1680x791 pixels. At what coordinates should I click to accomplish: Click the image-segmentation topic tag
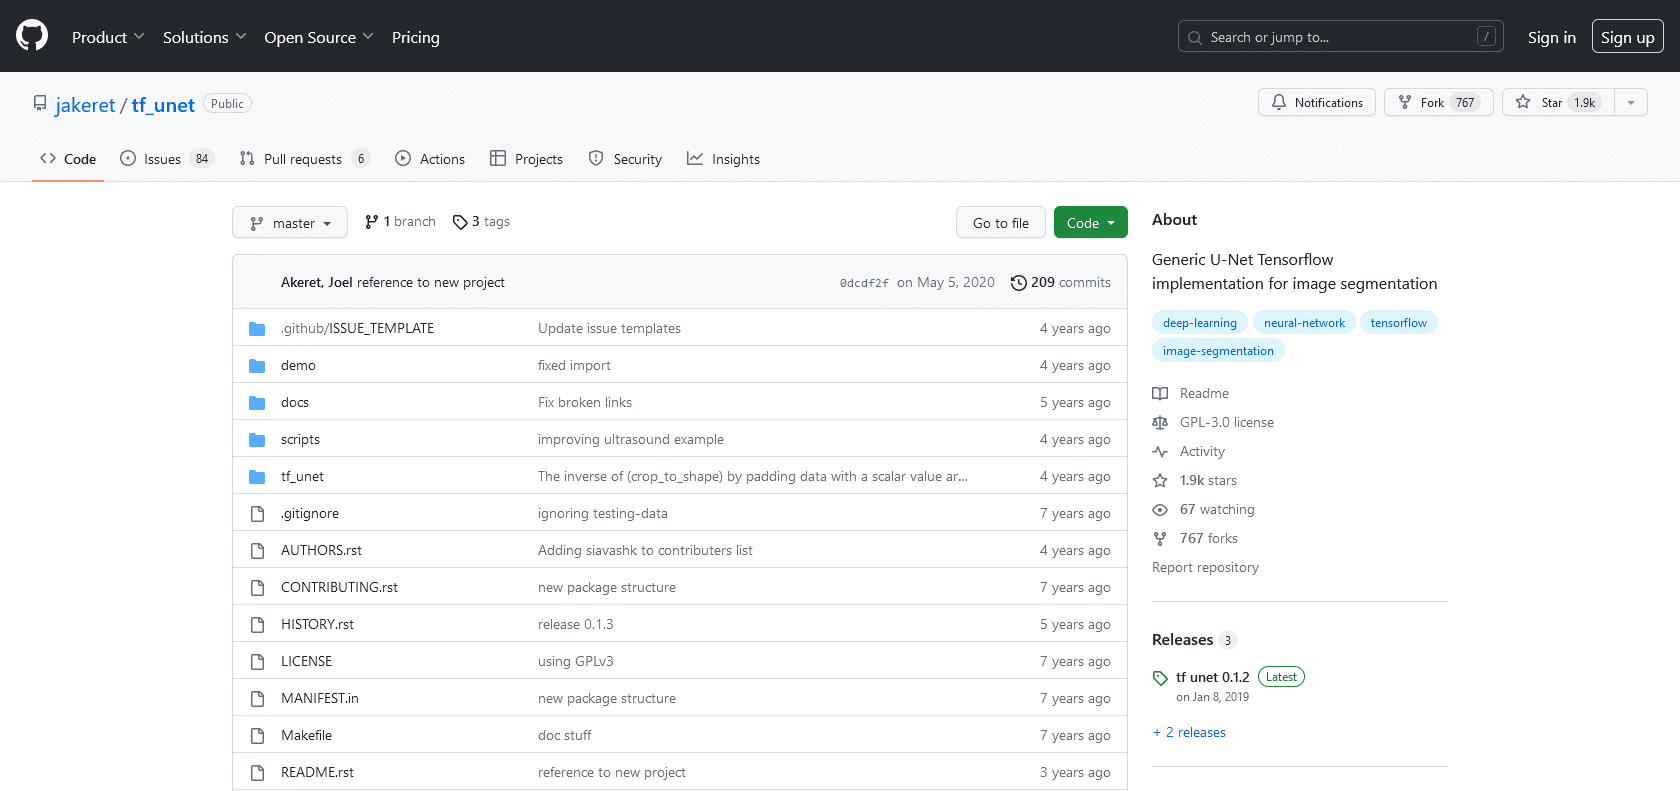(x=1218, y=350)
